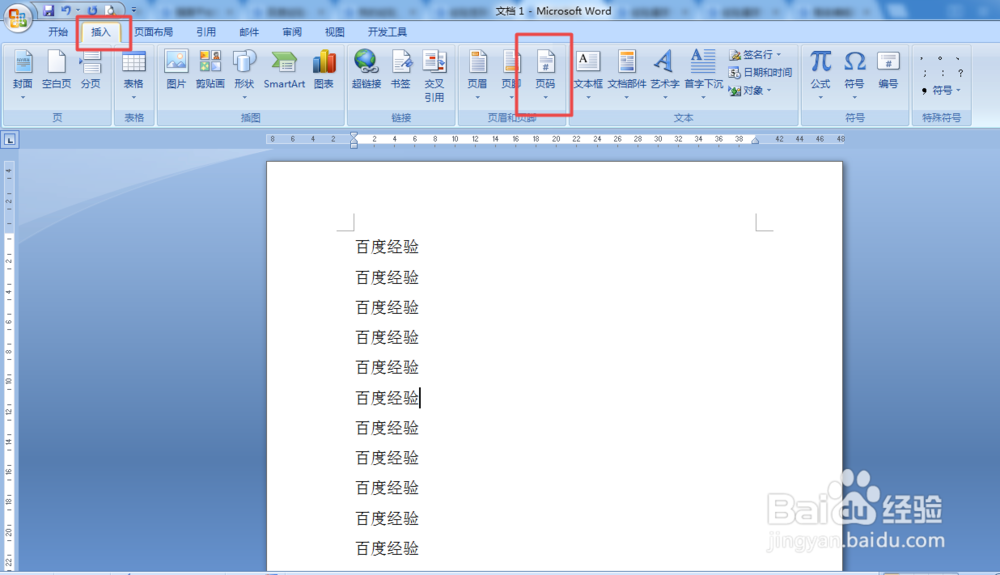The image size is (1000, 575).
Task: Insert a 空白页 blank page
Action: point(56,69)
